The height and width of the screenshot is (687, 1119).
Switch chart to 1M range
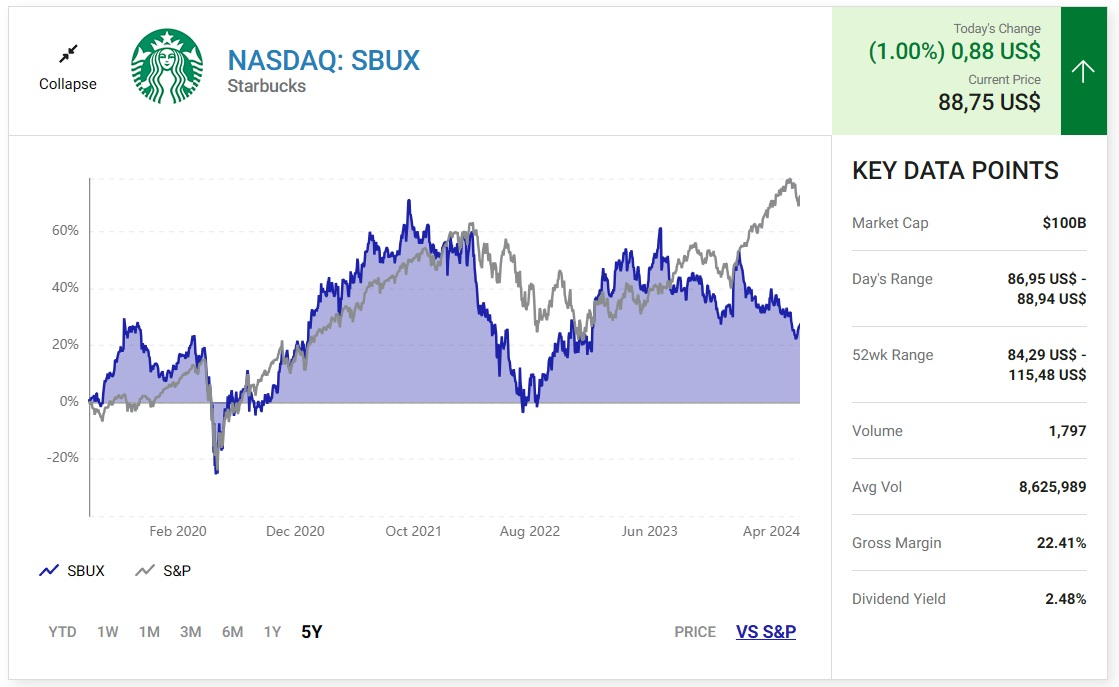tap(149, 632)
